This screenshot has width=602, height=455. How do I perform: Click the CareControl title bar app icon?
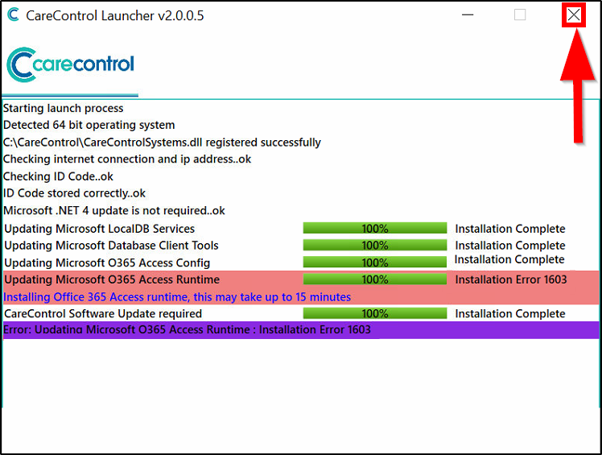pyautogui.click(x=13, y=15)
